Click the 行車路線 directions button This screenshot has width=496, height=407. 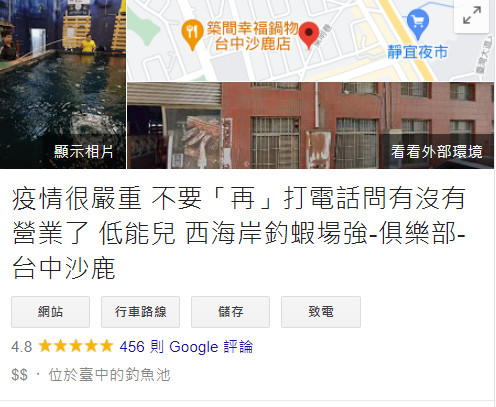tap(140, 312)
